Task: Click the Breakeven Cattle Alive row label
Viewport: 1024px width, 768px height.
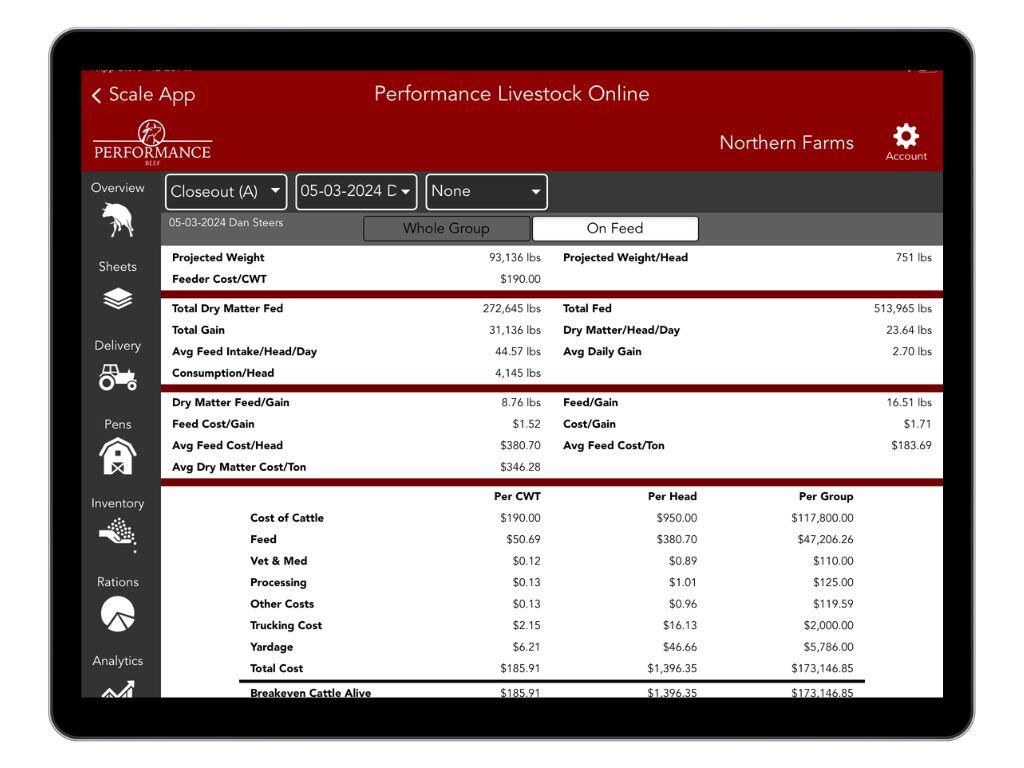Action: [310, 692]
